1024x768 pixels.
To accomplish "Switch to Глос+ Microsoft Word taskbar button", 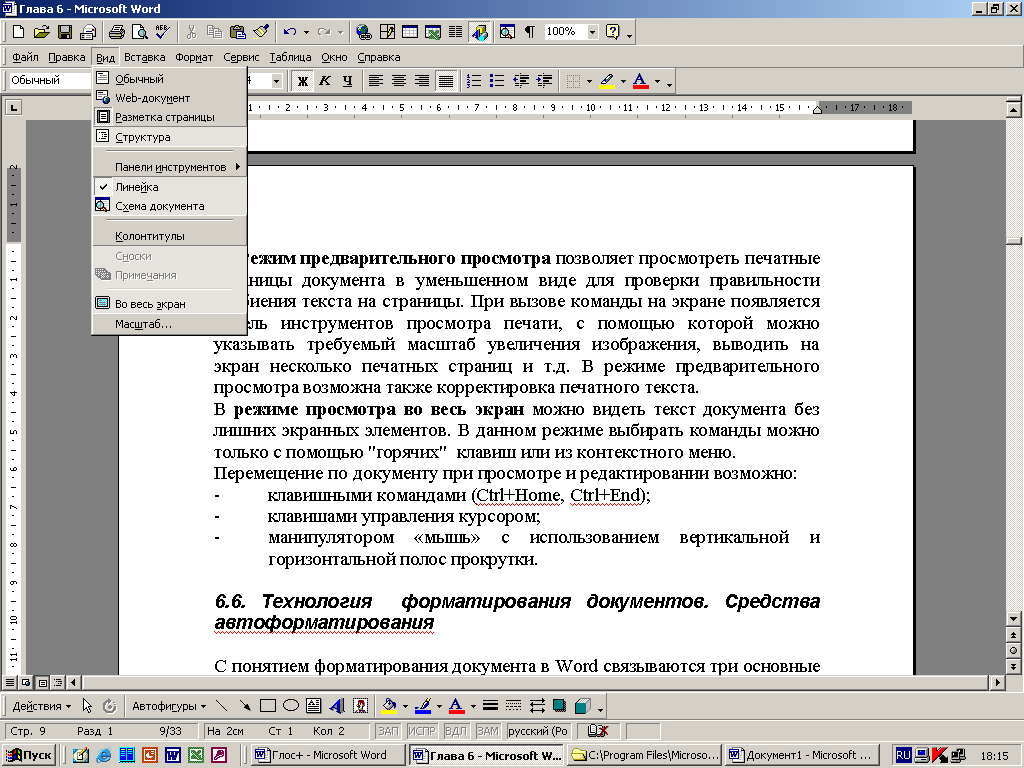I will pos(326,755).
